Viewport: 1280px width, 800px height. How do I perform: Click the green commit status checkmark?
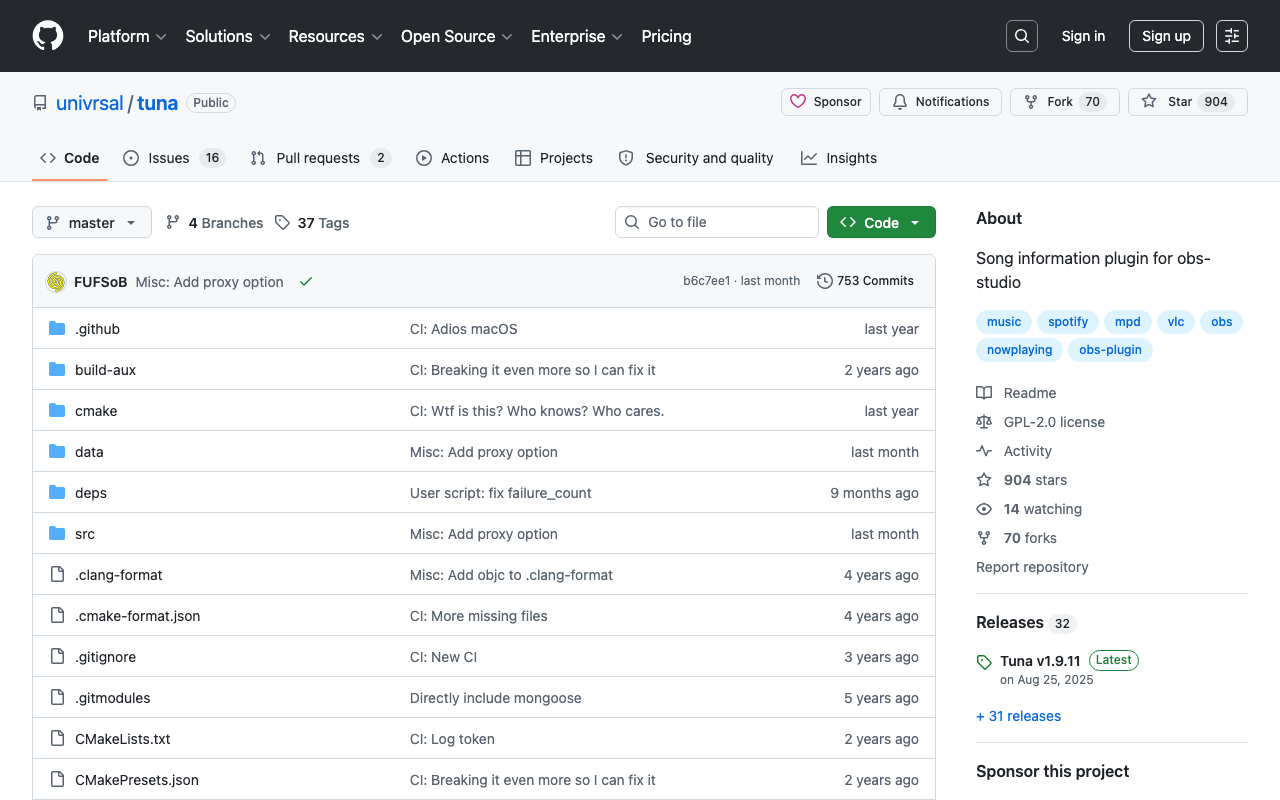(306, 282)
